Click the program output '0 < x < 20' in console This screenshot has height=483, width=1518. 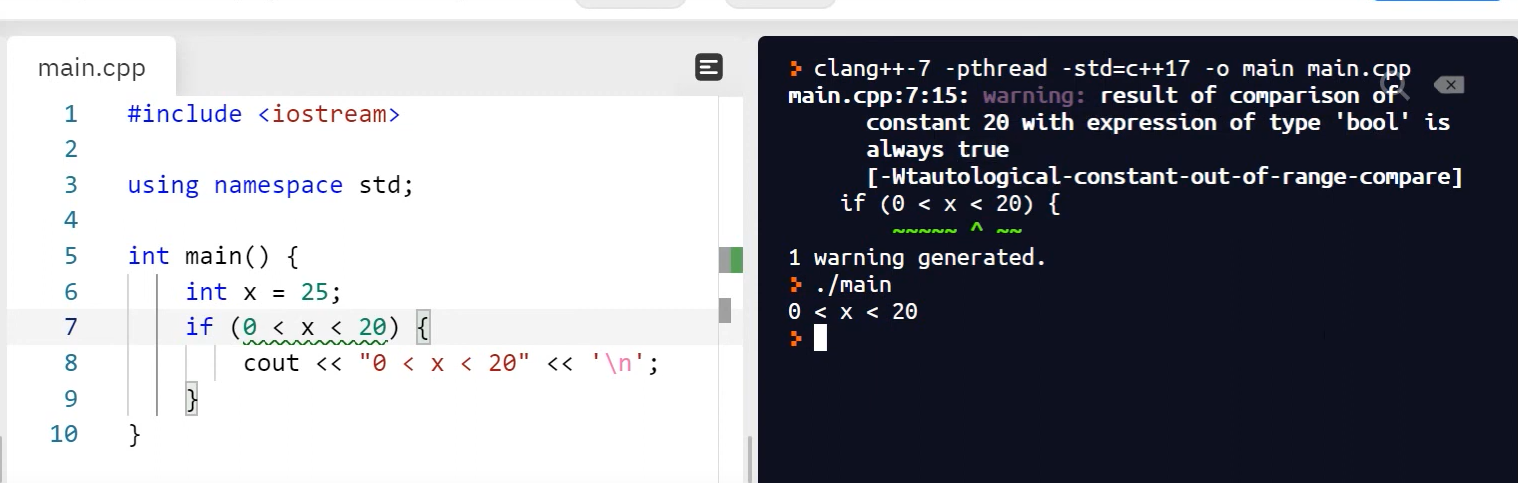(853, 312)
